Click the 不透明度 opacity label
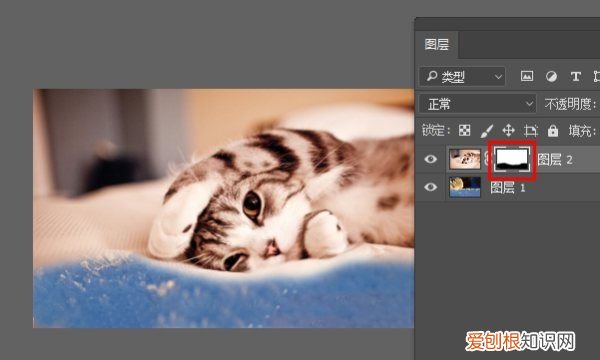 [570, 104]
